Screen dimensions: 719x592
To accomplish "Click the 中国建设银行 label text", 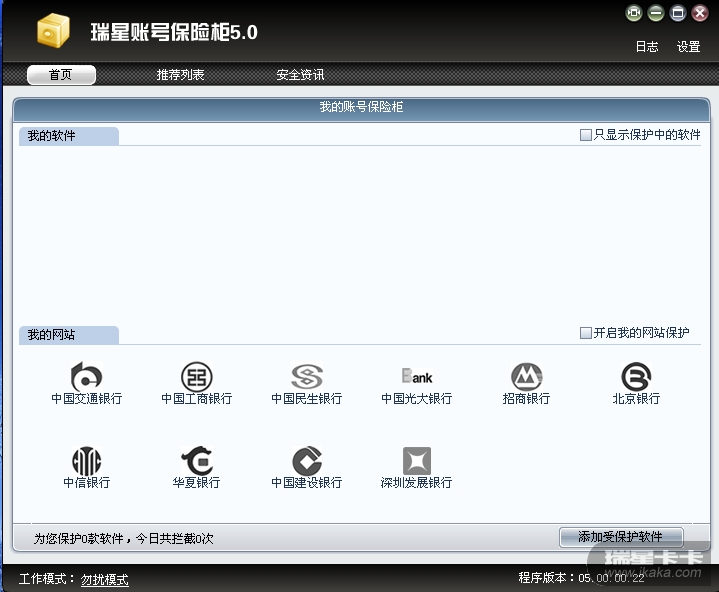I will click(306, 482).
